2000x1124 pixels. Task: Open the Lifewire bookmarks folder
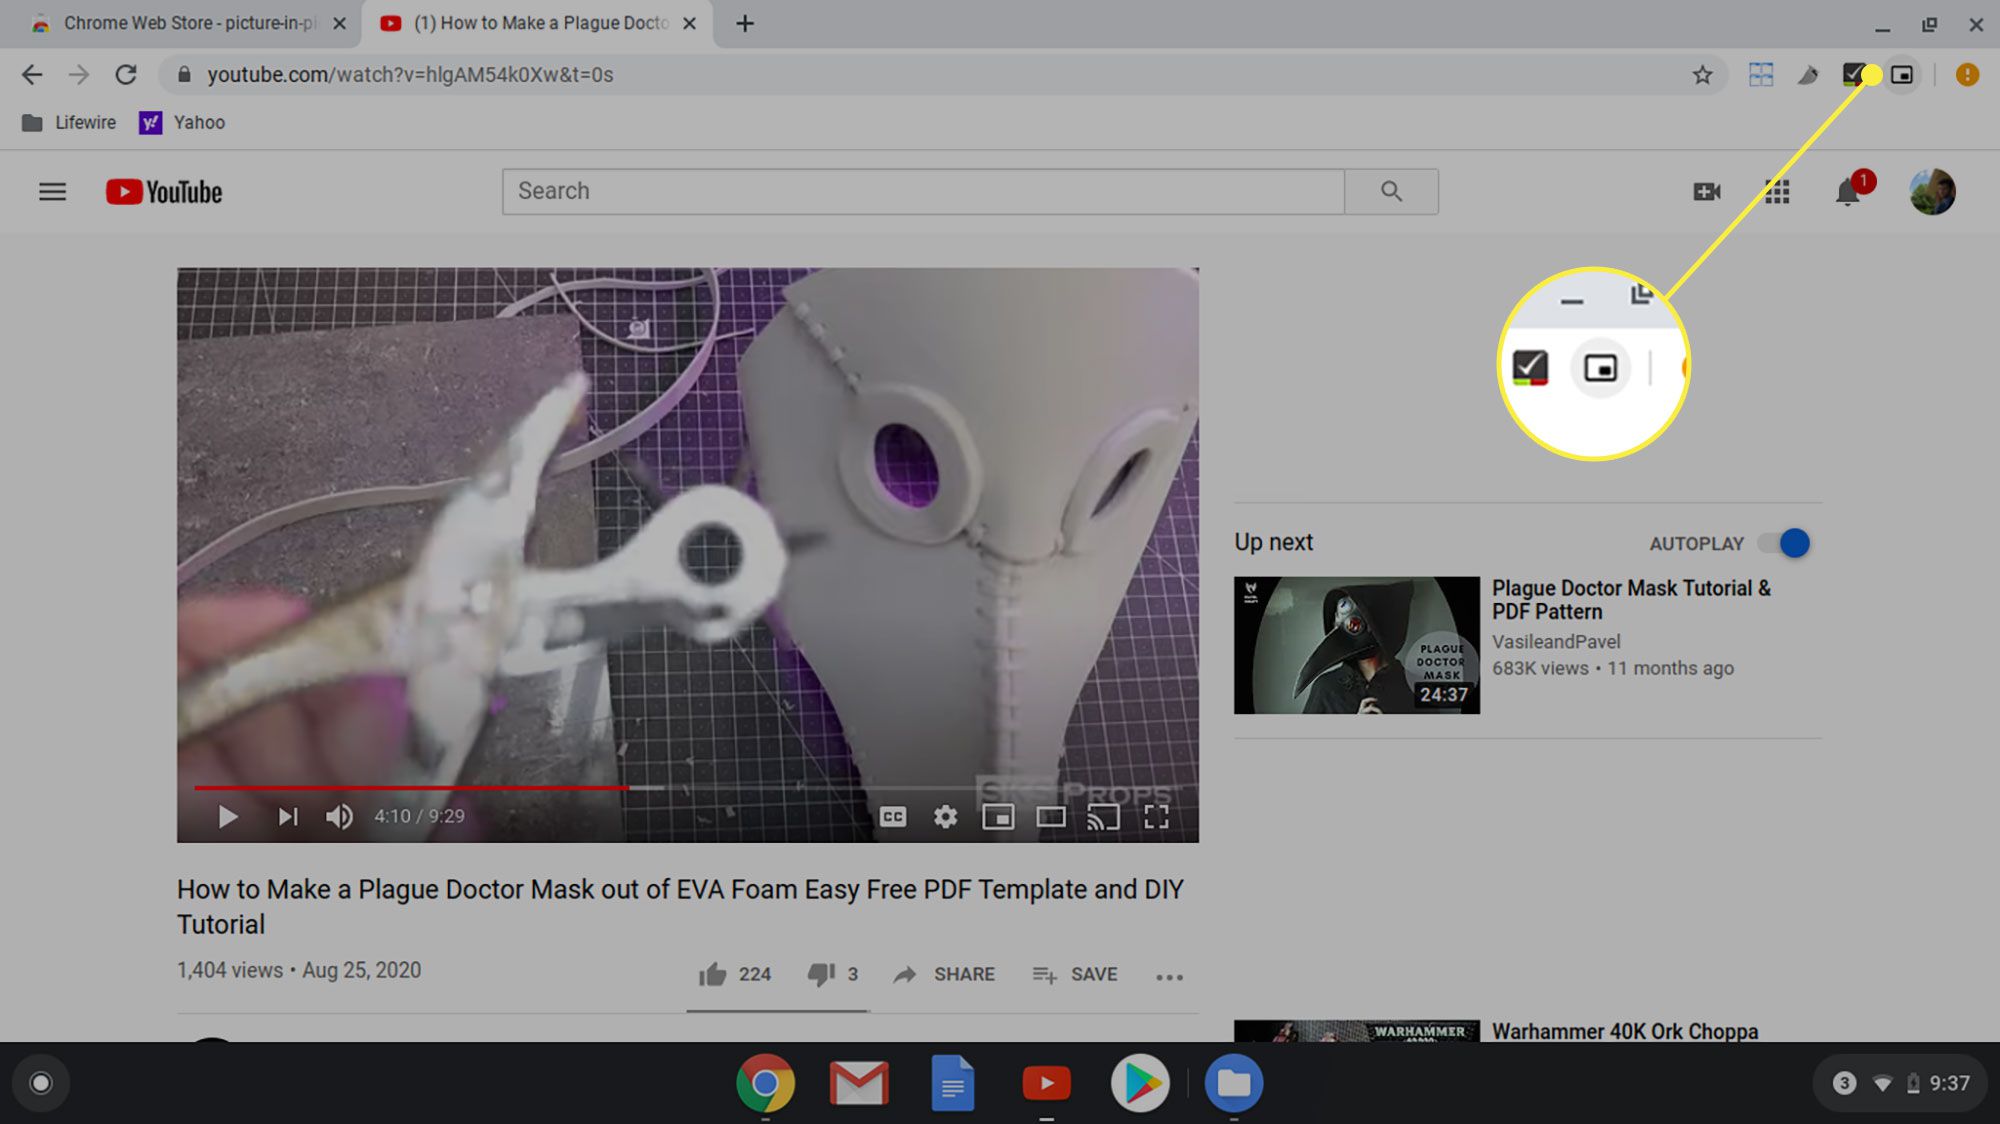[x=69, y=123]
